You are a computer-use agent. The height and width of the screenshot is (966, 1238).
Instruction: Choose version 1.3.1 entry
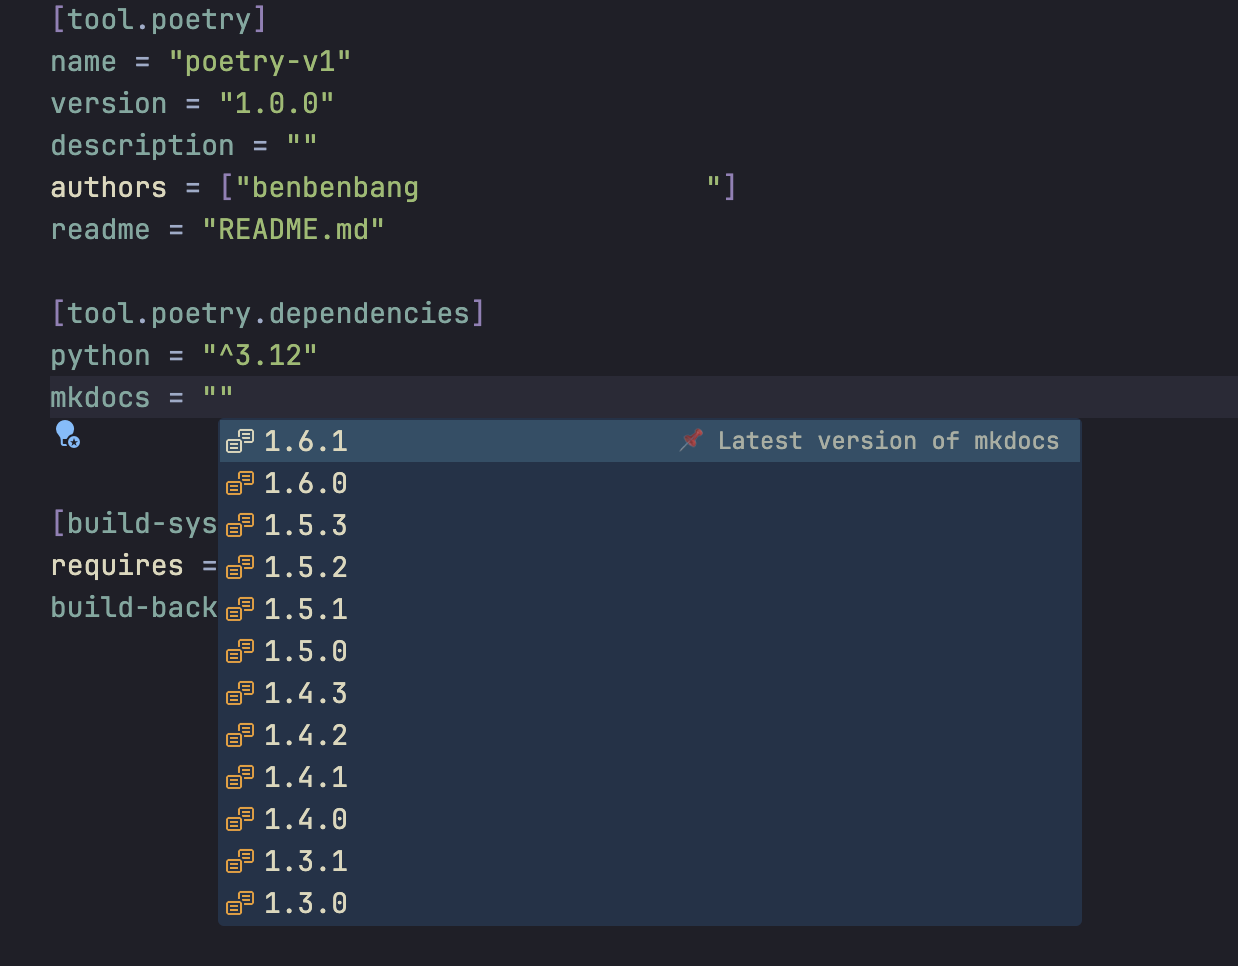point(650,861)
